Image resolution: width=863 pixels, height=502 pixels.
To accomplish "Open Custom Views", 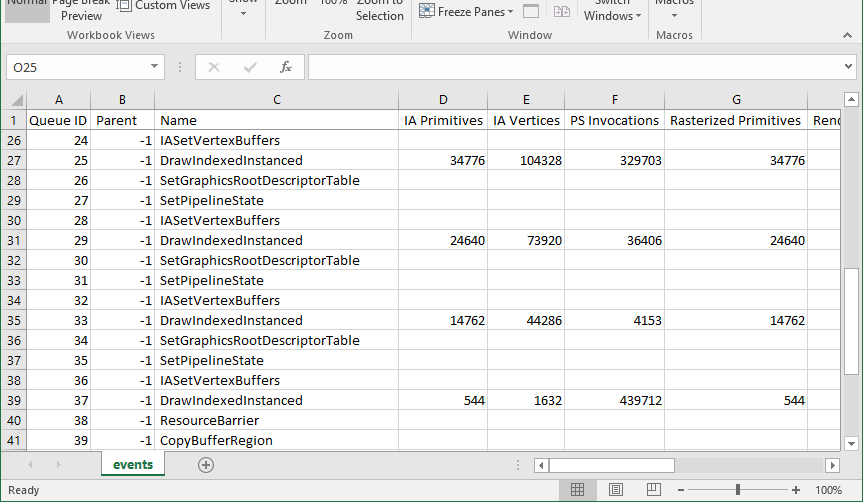I will (164, 6).
